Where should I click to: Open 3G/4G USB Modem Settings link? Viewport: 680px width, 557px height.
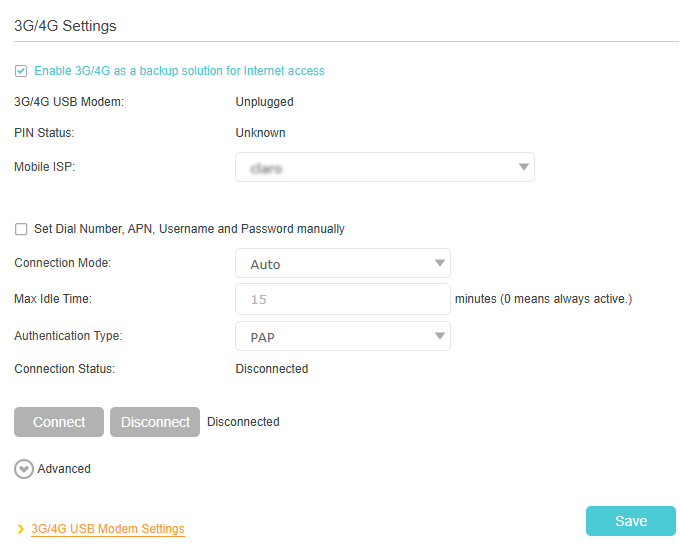[108, 529]
